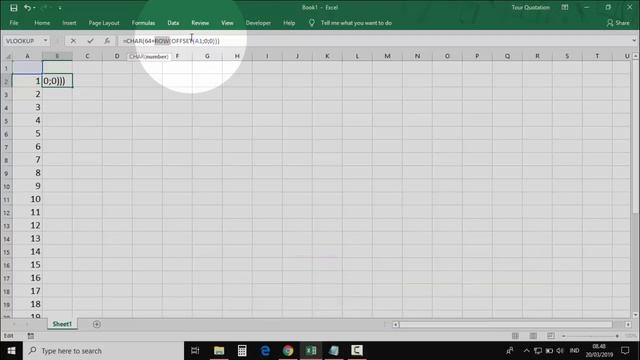Image resolution: width=640 pixels, height=360 pixels.
Task: Open Customize Quick Access Toolbar arrow
Action: (x=60, y=8)
